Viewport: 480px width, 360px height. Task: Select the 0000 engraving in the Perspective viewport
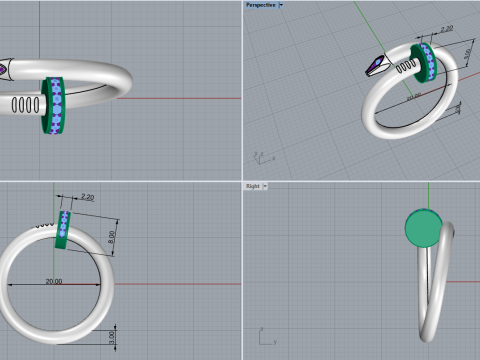point(406,66)
